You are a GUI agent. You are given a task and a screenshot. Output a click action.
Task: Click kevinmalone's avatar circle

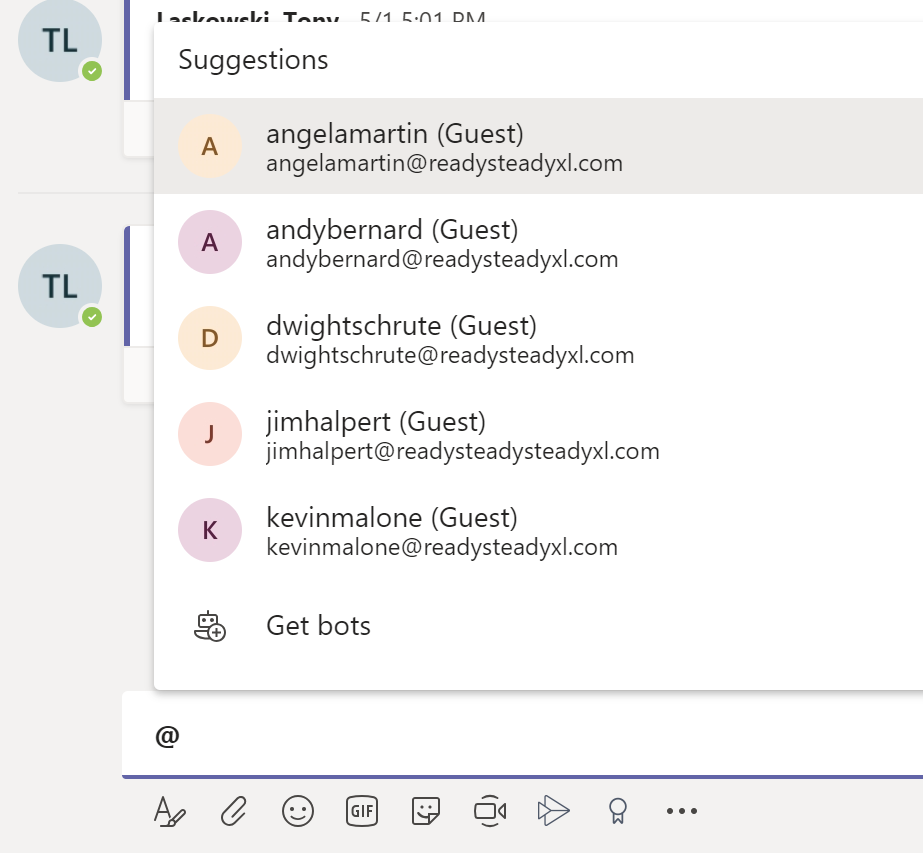(x=210, y=530)
